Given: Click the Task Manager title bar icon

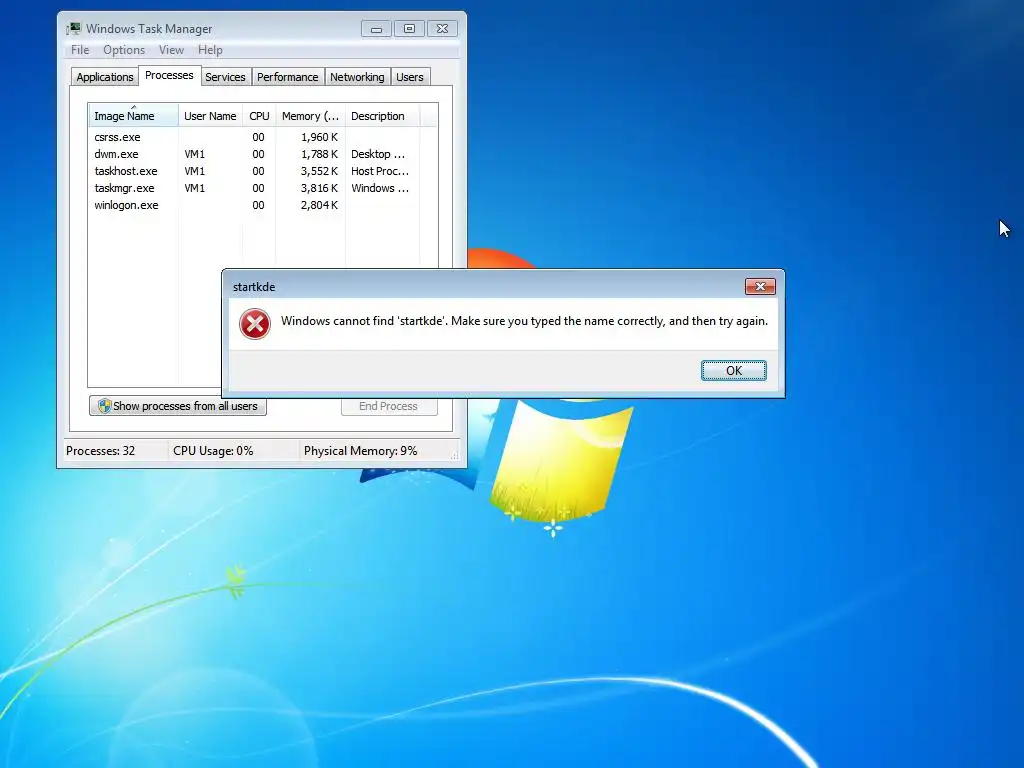Looking at the screenshot, I should coord(74,29).
